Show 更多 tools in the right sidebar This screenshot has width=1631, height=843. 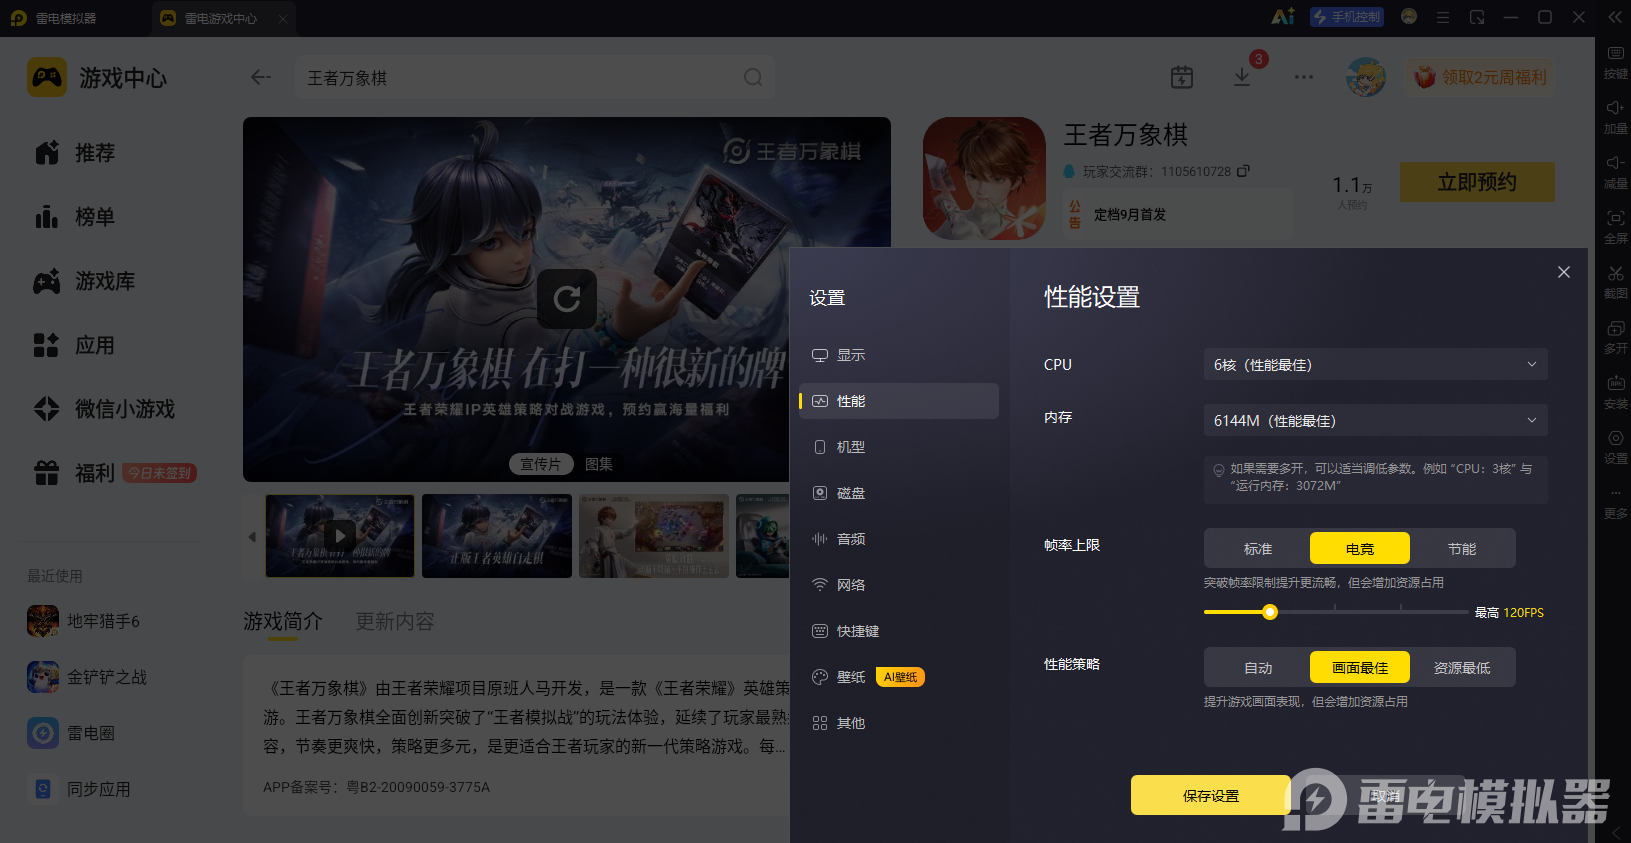tap(1615, 501)
